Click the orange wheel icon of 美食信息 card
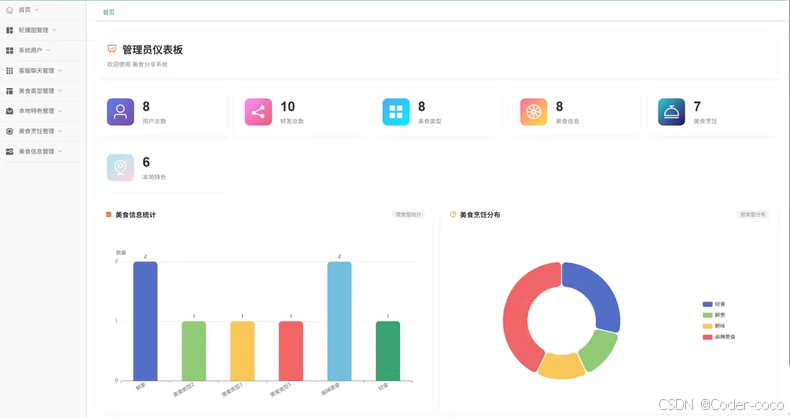 click(534, 112)
